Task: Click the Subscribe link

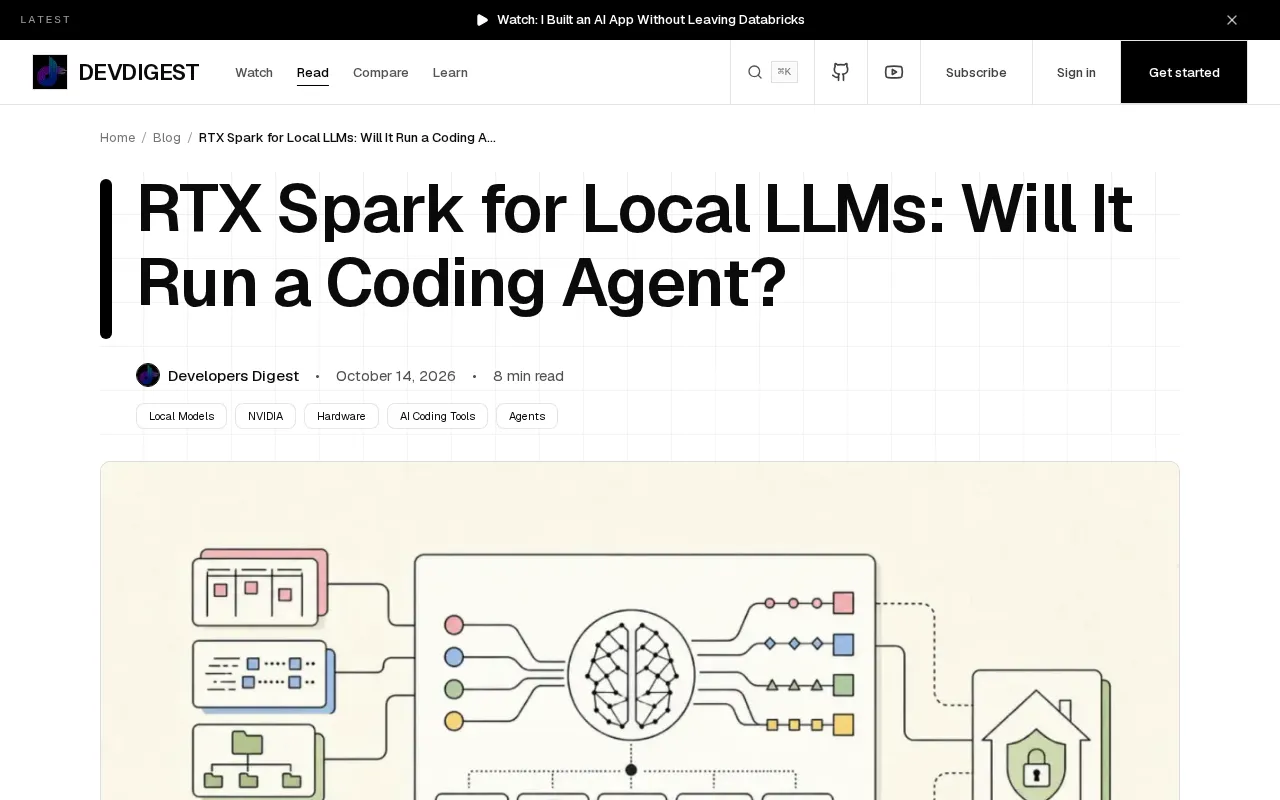Action: 976,72
